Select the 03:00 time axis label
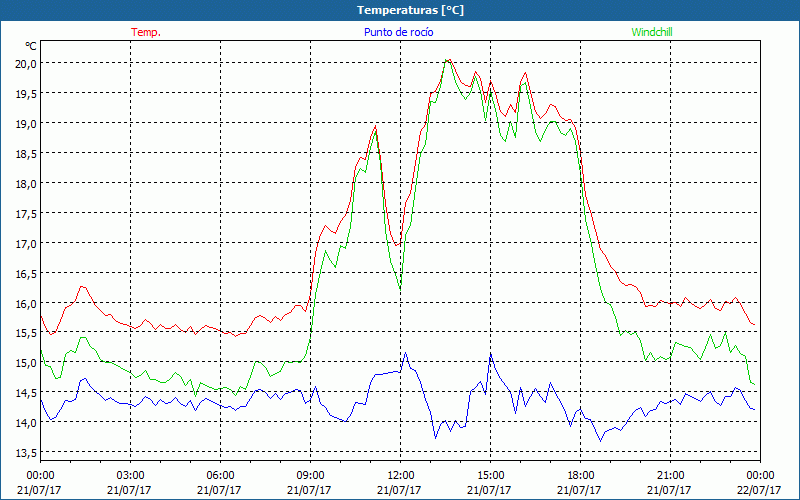Image resolution: width=800 pixels, height=500 pixels. coord(130,475)
